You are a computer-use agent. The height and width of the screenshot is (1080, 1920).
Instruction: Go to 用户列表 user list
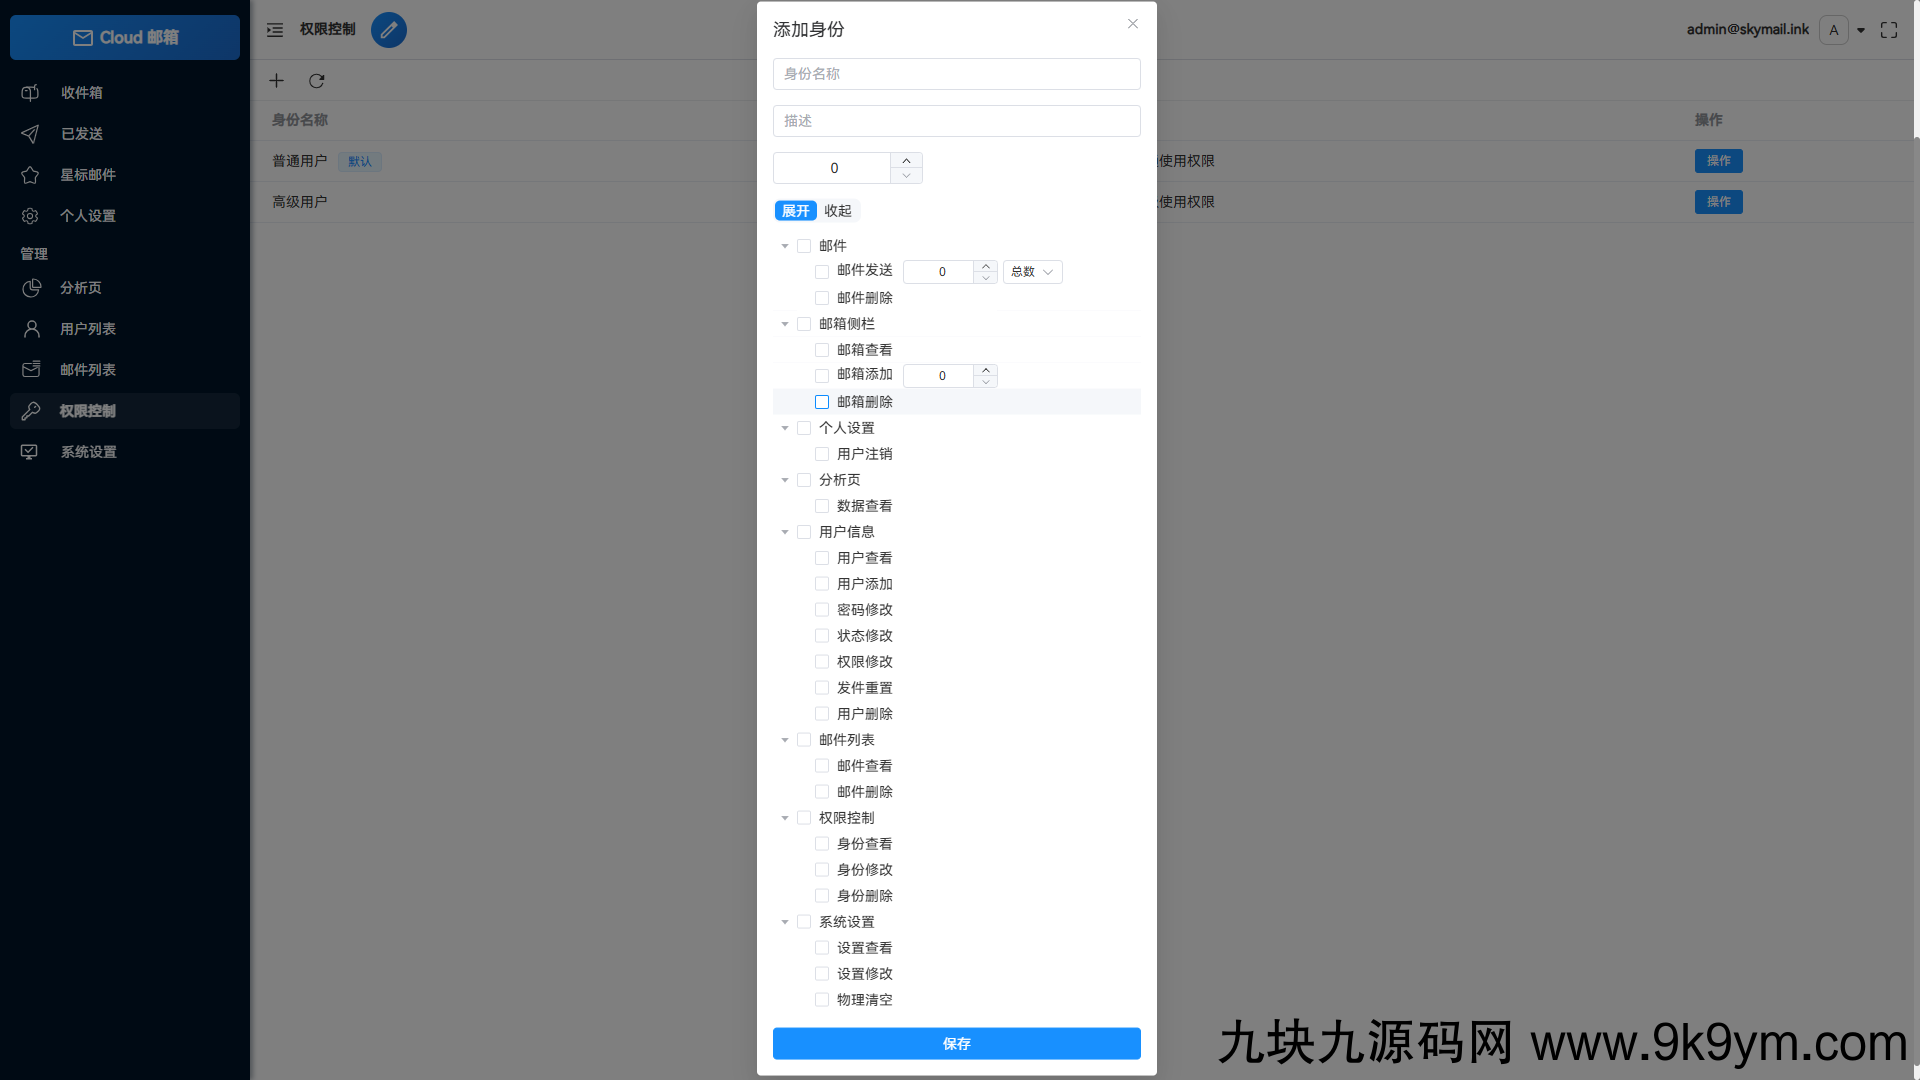pos(89,328)
